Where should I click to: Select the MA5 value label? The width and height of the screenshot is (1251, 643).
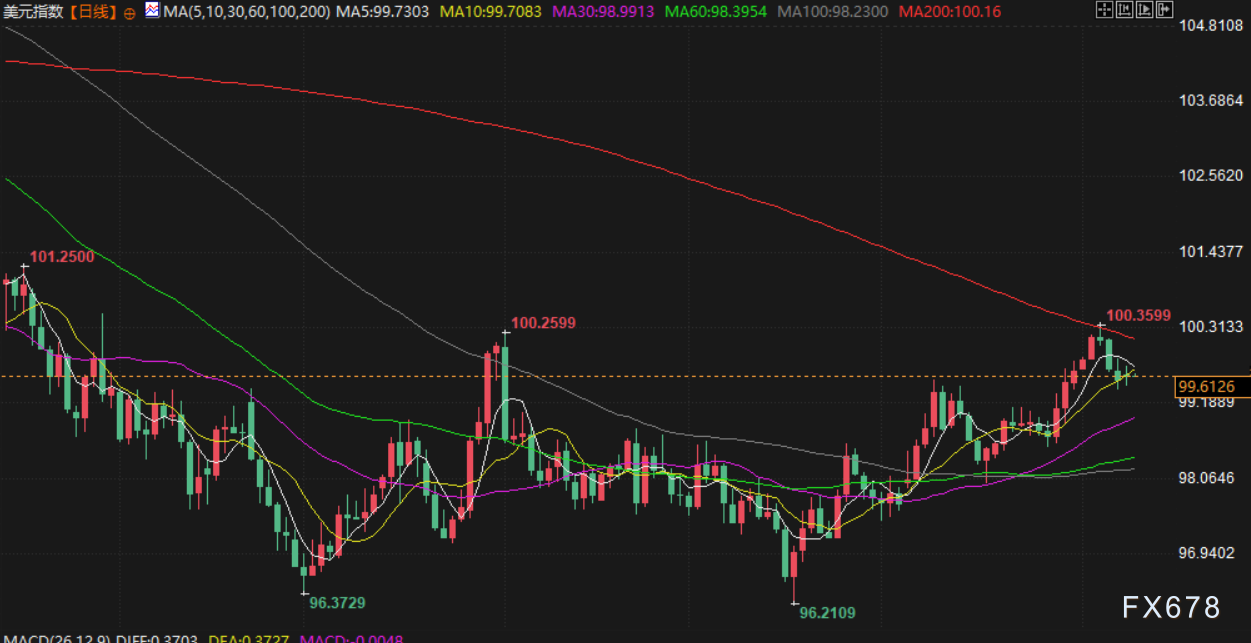pos(382,12)
